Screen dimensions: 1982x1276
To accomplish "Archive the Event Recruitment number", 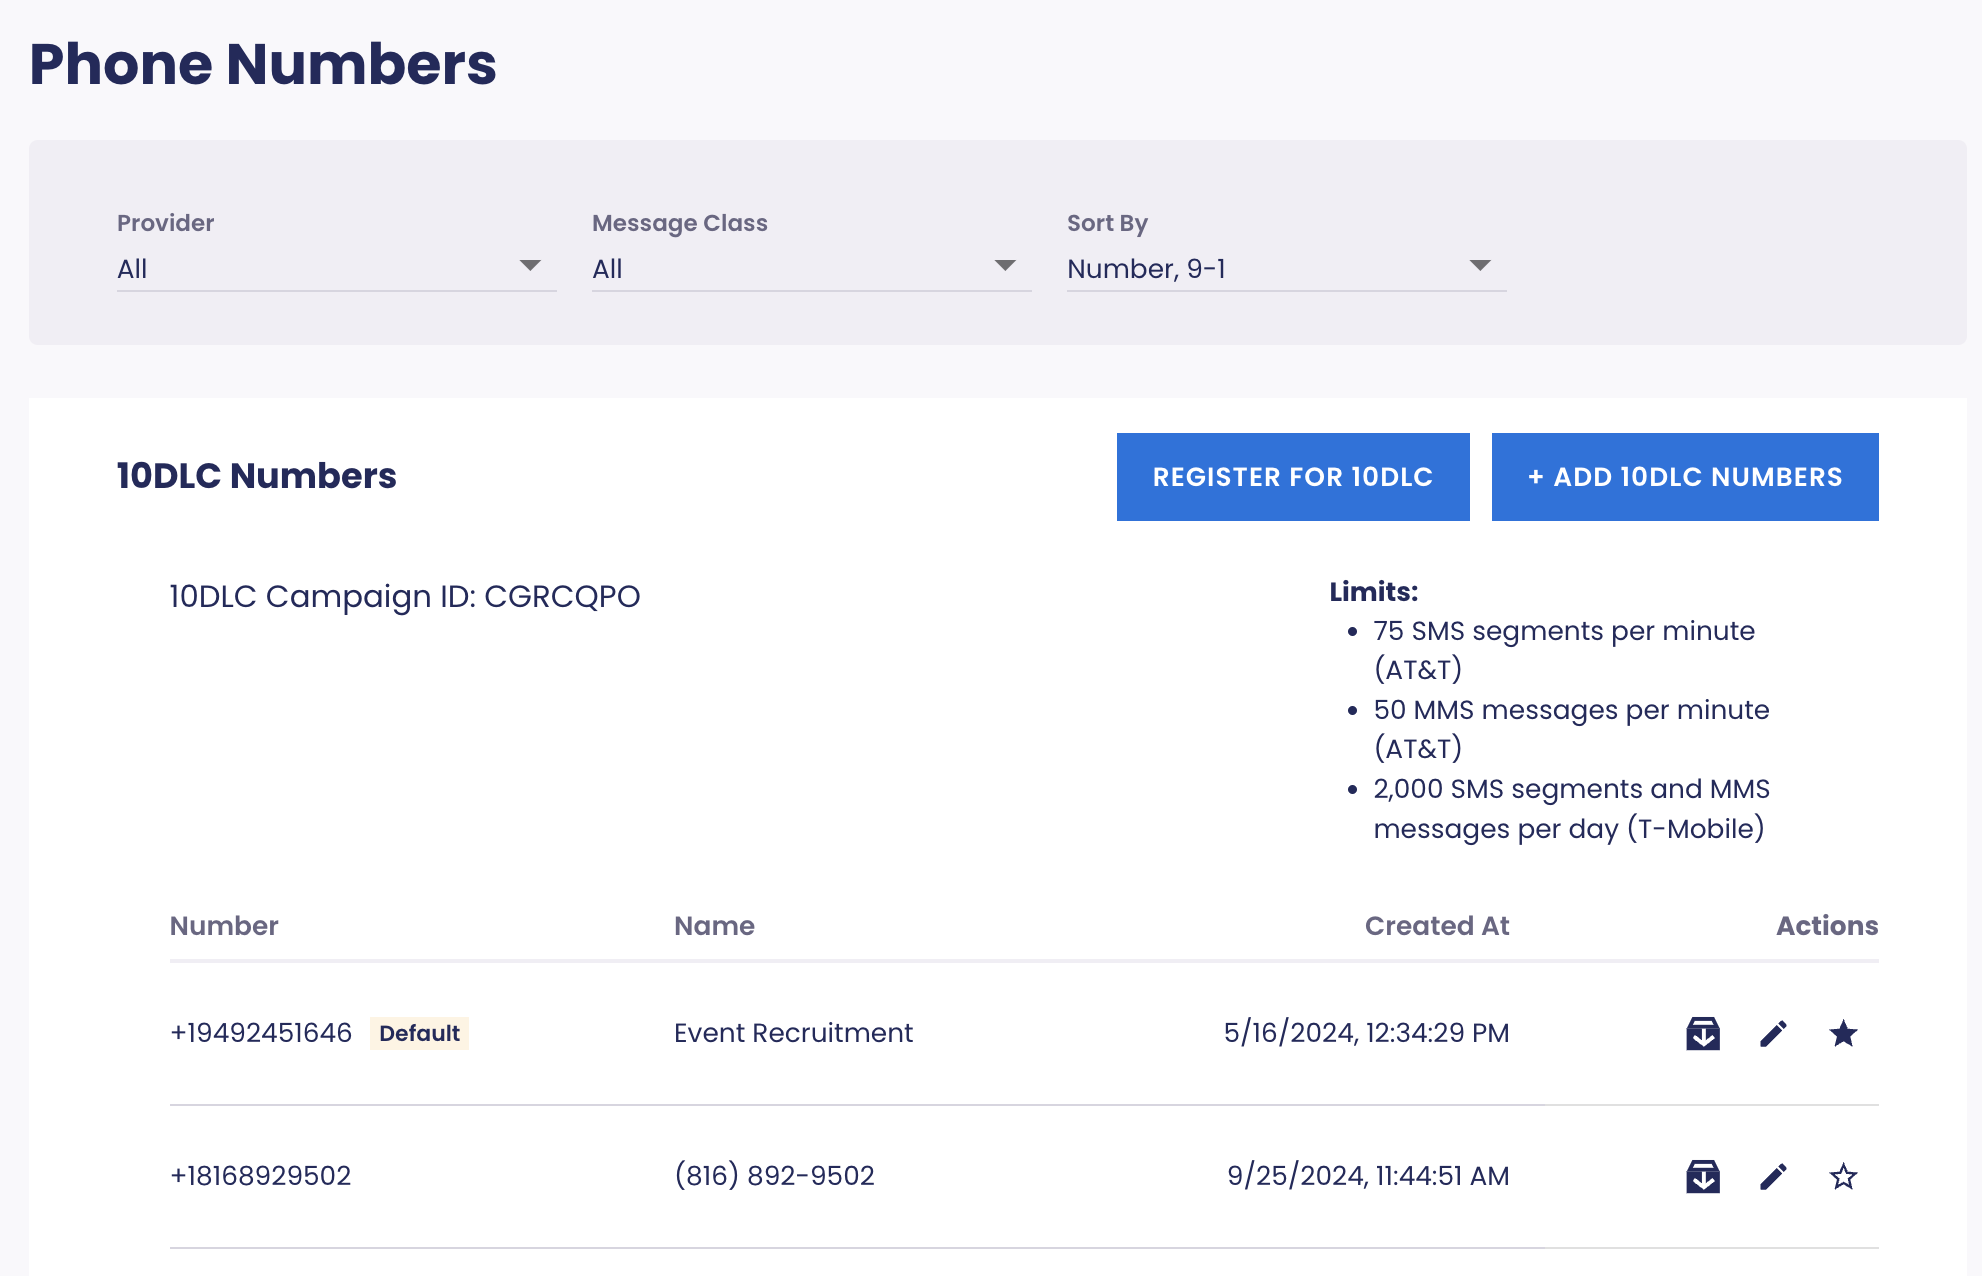I will [1702, 1033].
